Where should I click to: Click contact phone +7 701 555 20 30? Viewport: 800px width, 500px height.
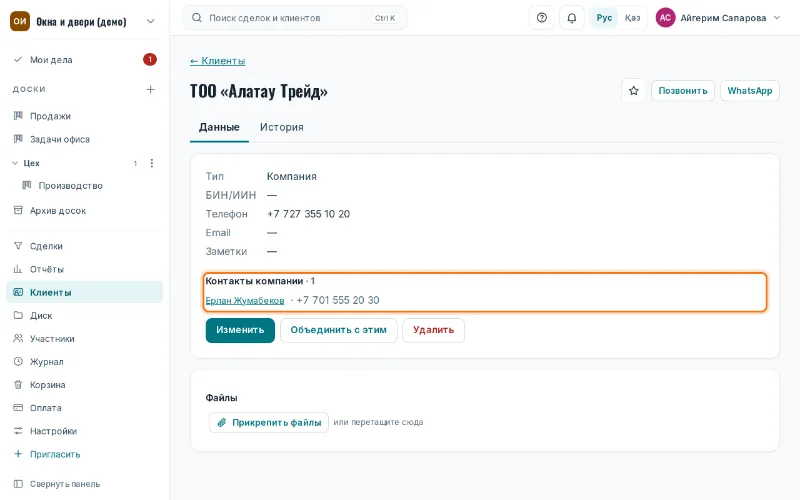coord(338,300)
